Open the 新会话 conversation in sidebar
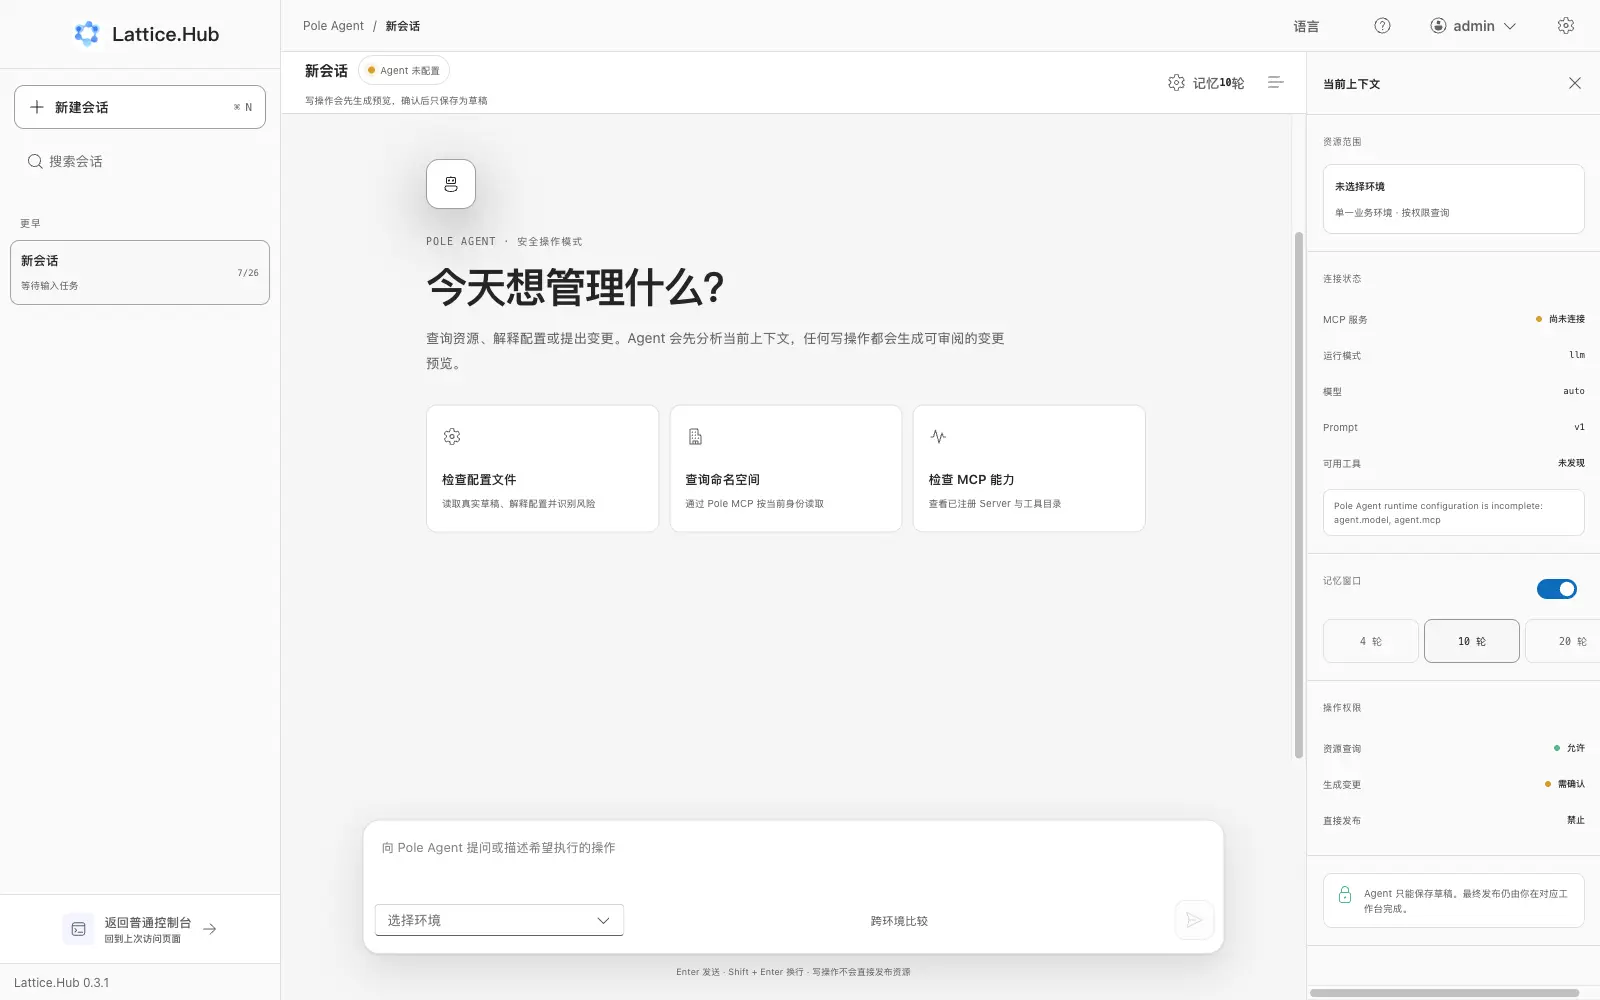1600x1000 pixels. tap(140, 272)
